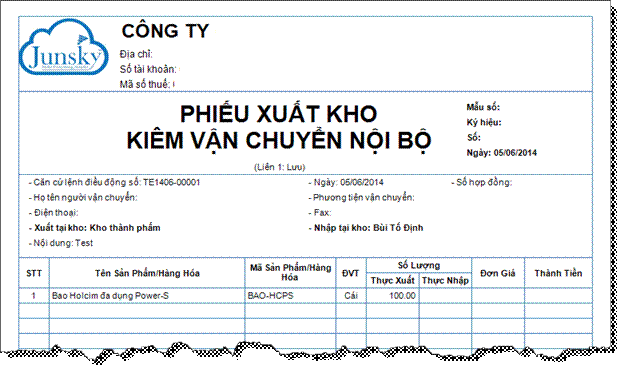
Task: Click the Ký hiệu field
Action: (x=484, y=122)
